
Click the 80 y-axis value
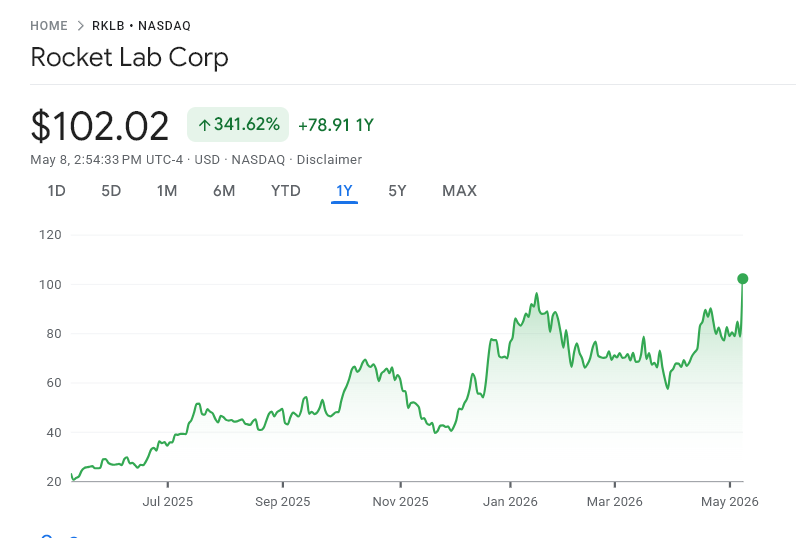(54, 334)
